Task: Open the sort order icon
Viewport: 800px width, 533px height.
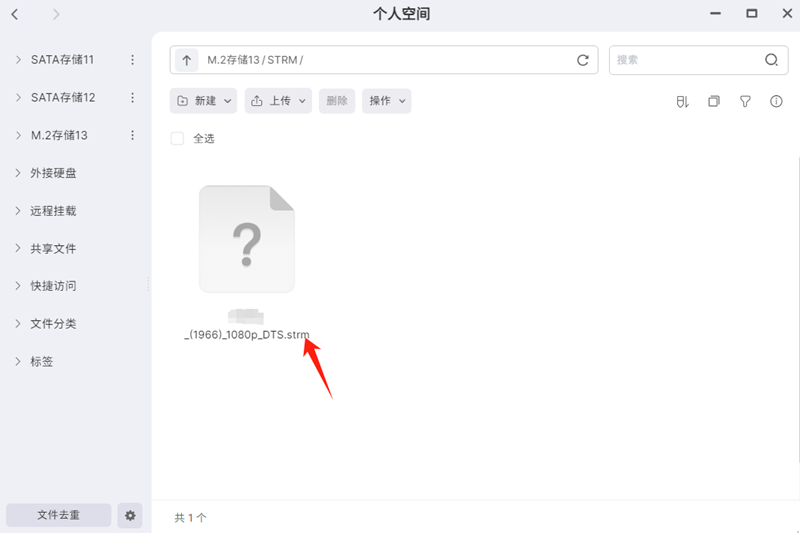Action: coord(683,101)
